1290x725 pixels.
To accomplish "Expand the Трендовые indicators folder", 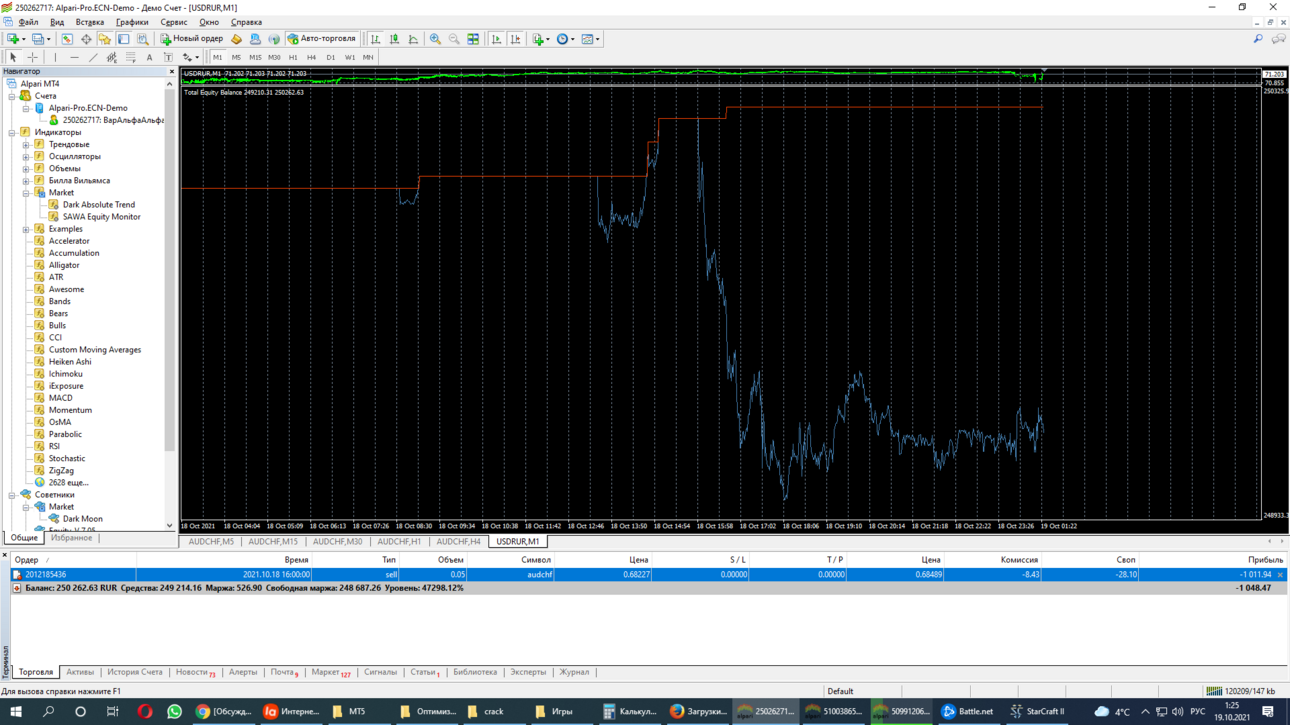I will 26,144.
